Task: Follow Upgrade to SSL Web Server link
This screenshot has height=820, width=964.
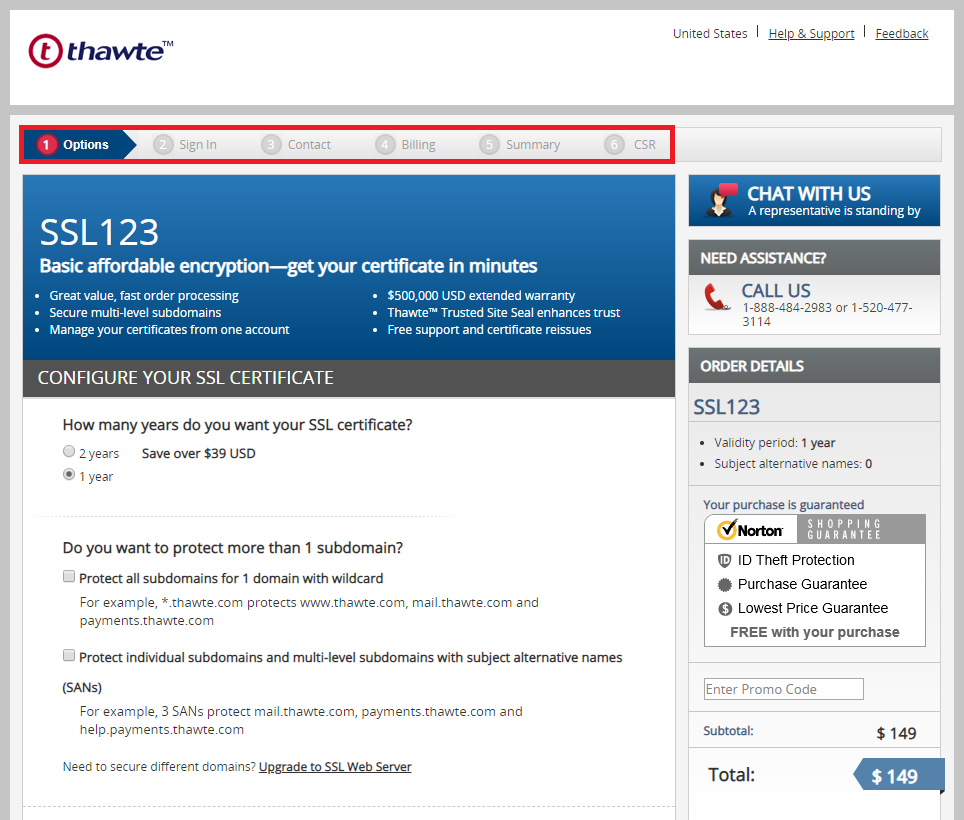Action: click(x=335, y=767)
